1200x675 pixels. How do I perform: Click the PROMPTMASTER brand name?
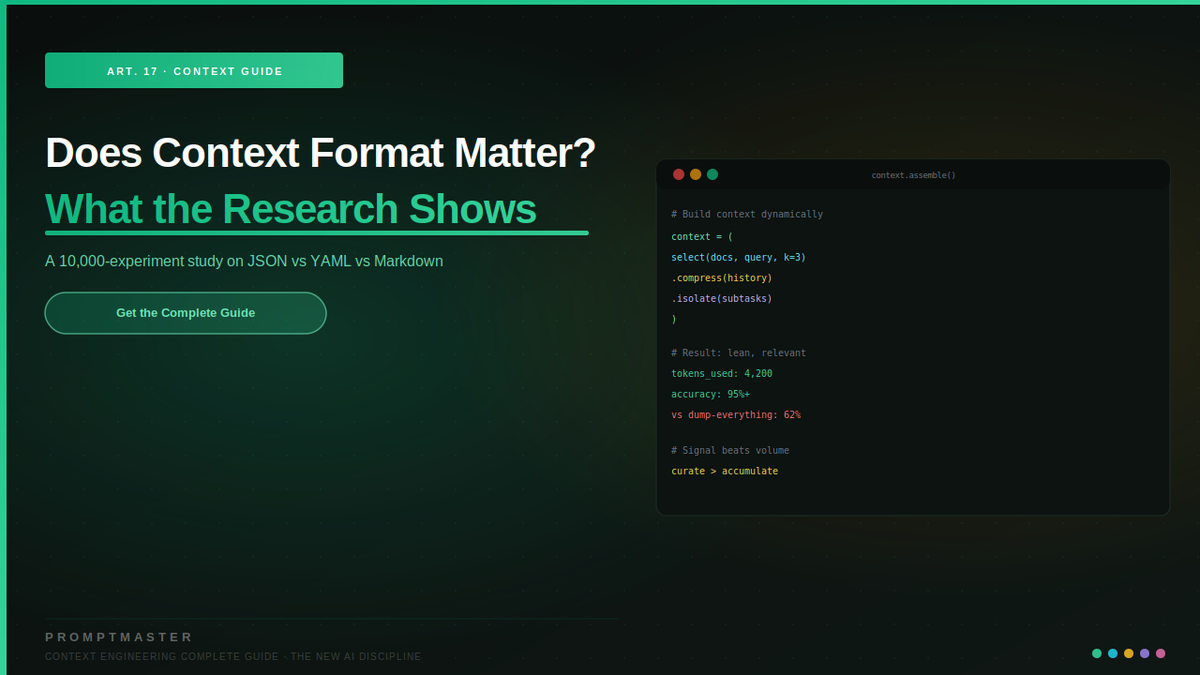[119, 637]
